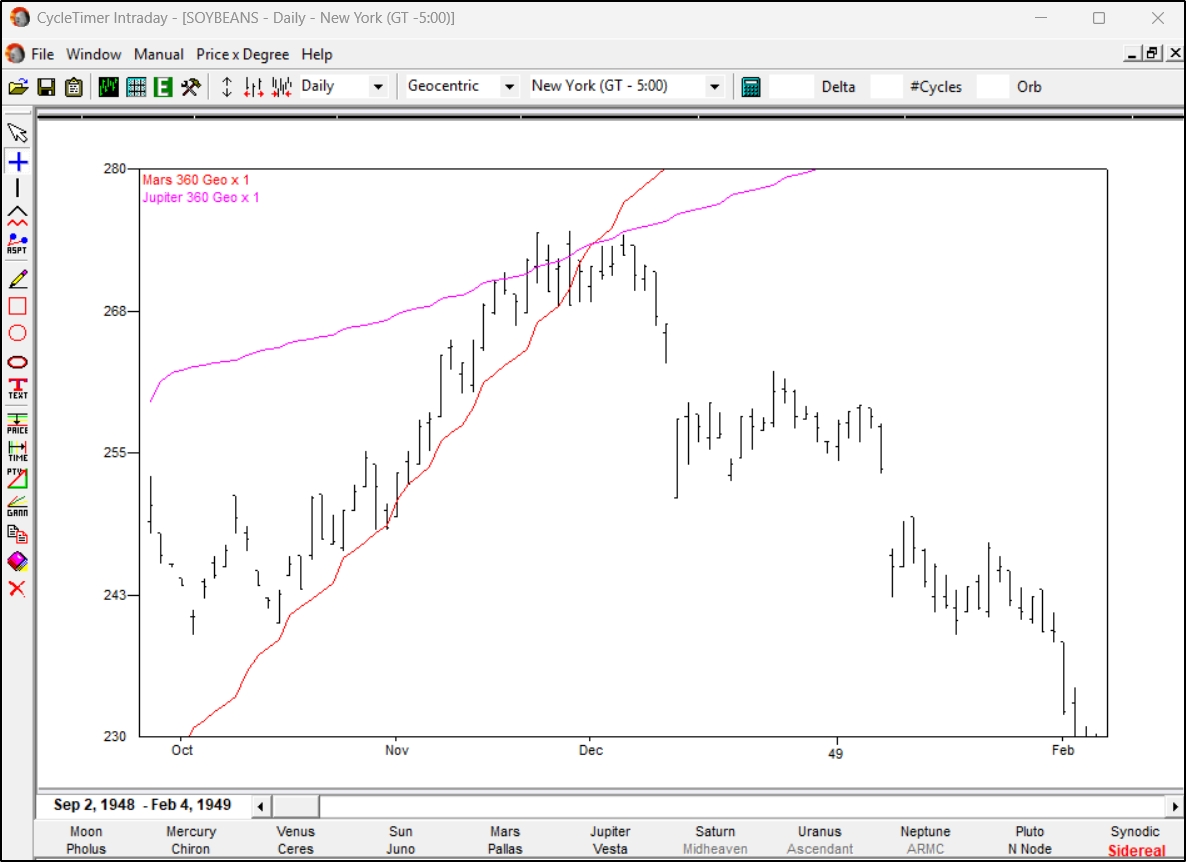Open the Daily timeframe dropdown
The width and height of the screenshot is (1186, 862).
(x=379, y=86)
